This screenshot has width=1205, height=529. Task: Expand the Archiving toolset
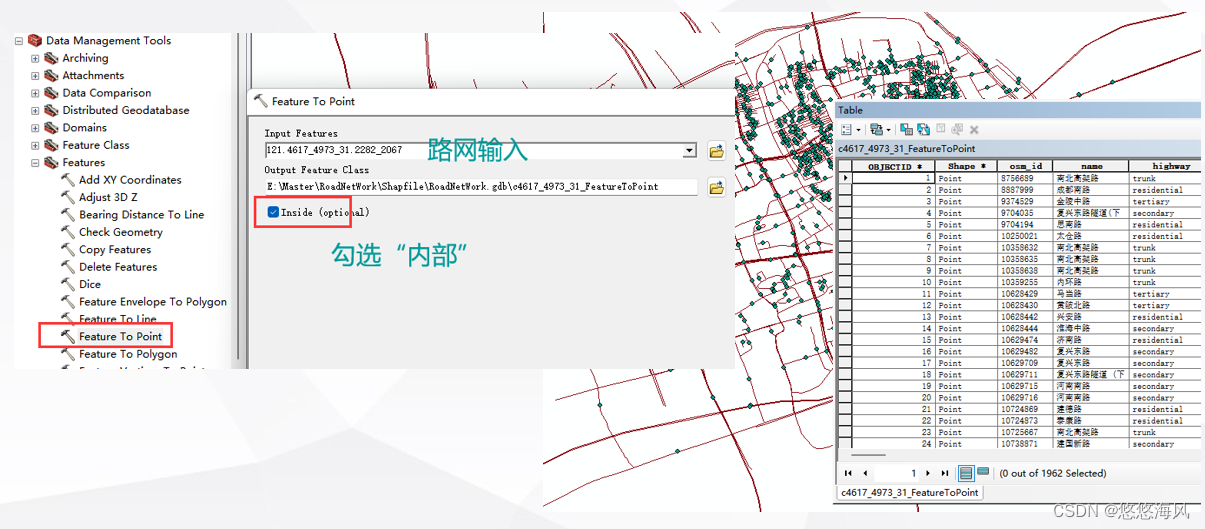tap(35, 58)
